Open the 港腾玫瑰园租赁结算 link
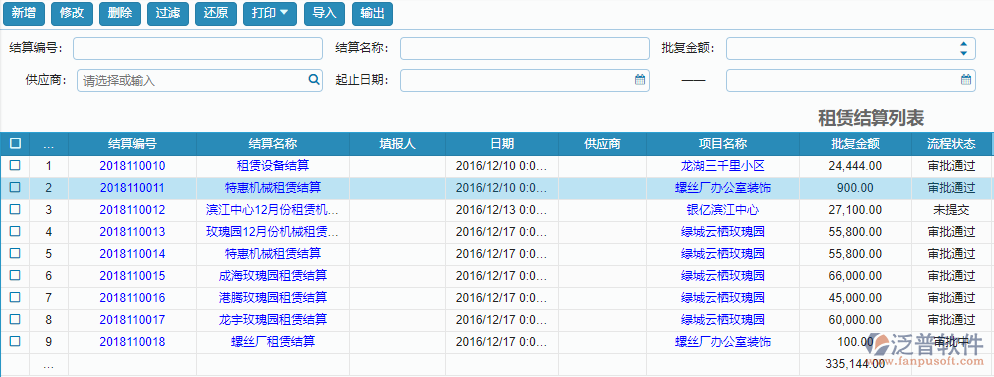994x377 pixels. coord(273,297)
